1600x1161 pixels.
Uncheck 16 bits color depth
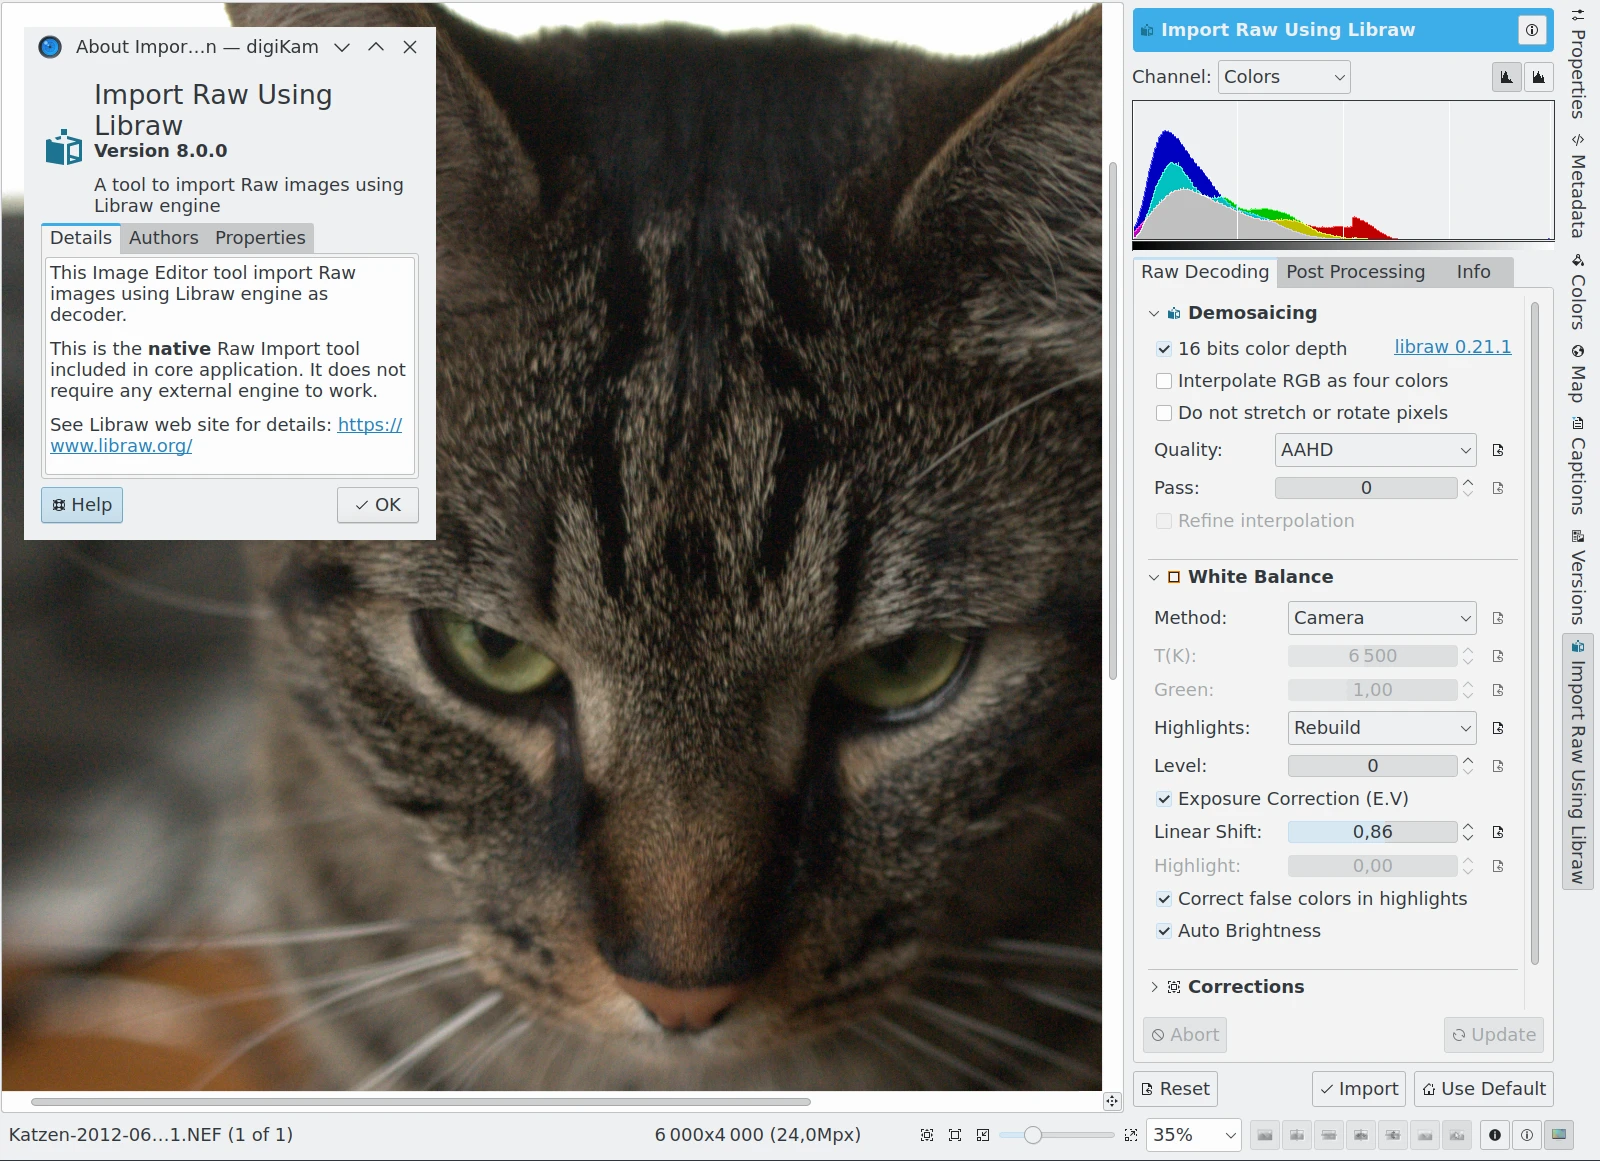[1164, 349]
